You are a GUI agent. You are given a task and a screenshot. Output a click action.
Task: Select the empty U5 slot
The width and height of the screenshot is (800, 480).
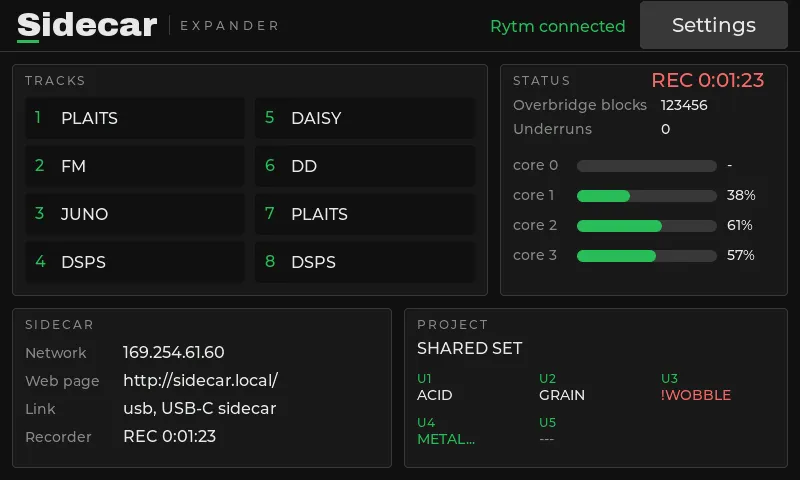(x=547, y=431)
